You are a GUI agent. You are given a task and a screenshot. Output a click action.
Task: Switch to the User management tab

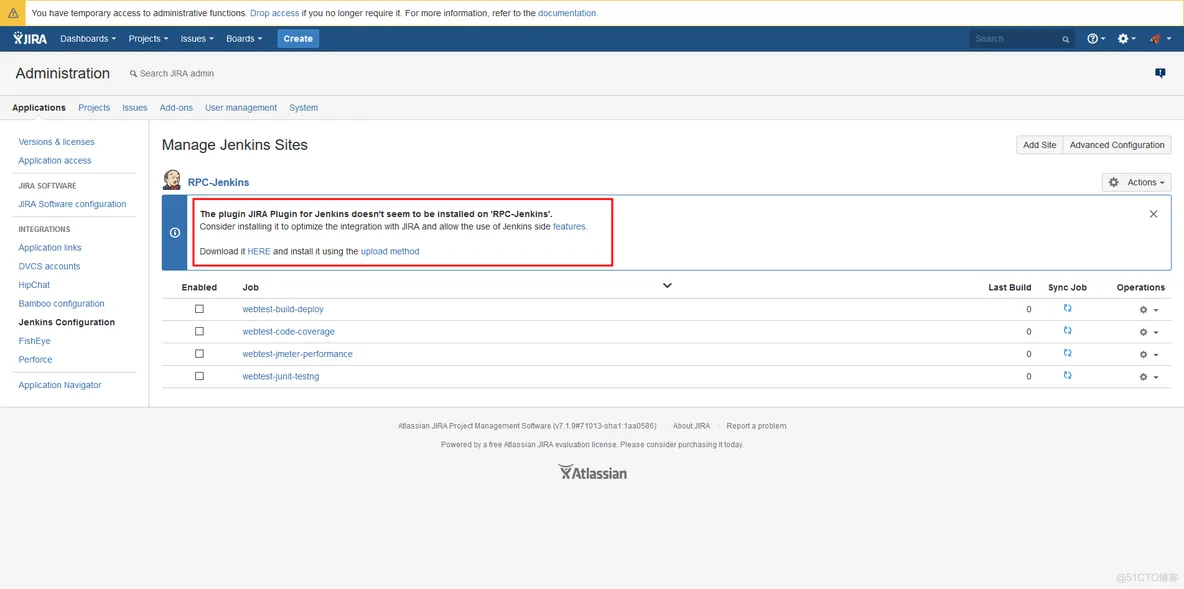[241, 108]
